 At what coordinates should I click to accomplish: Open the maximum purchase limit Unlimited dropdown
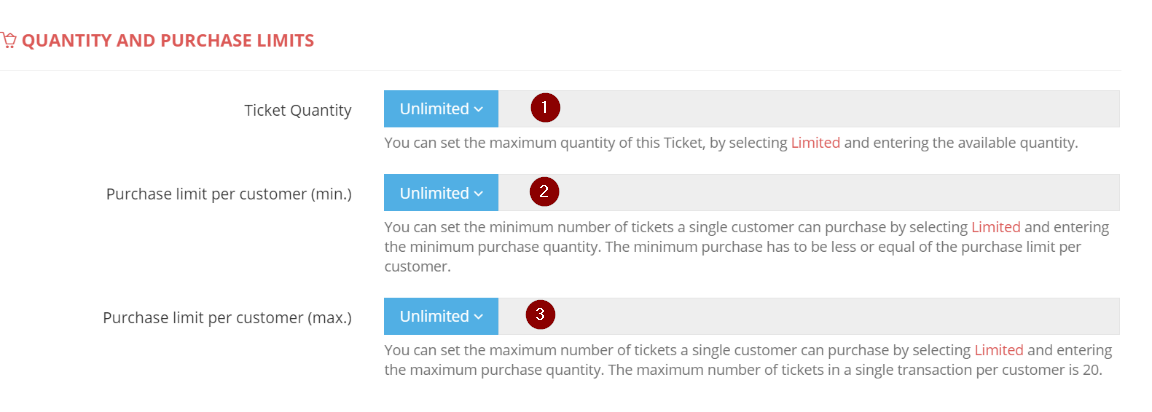(441, 316)
